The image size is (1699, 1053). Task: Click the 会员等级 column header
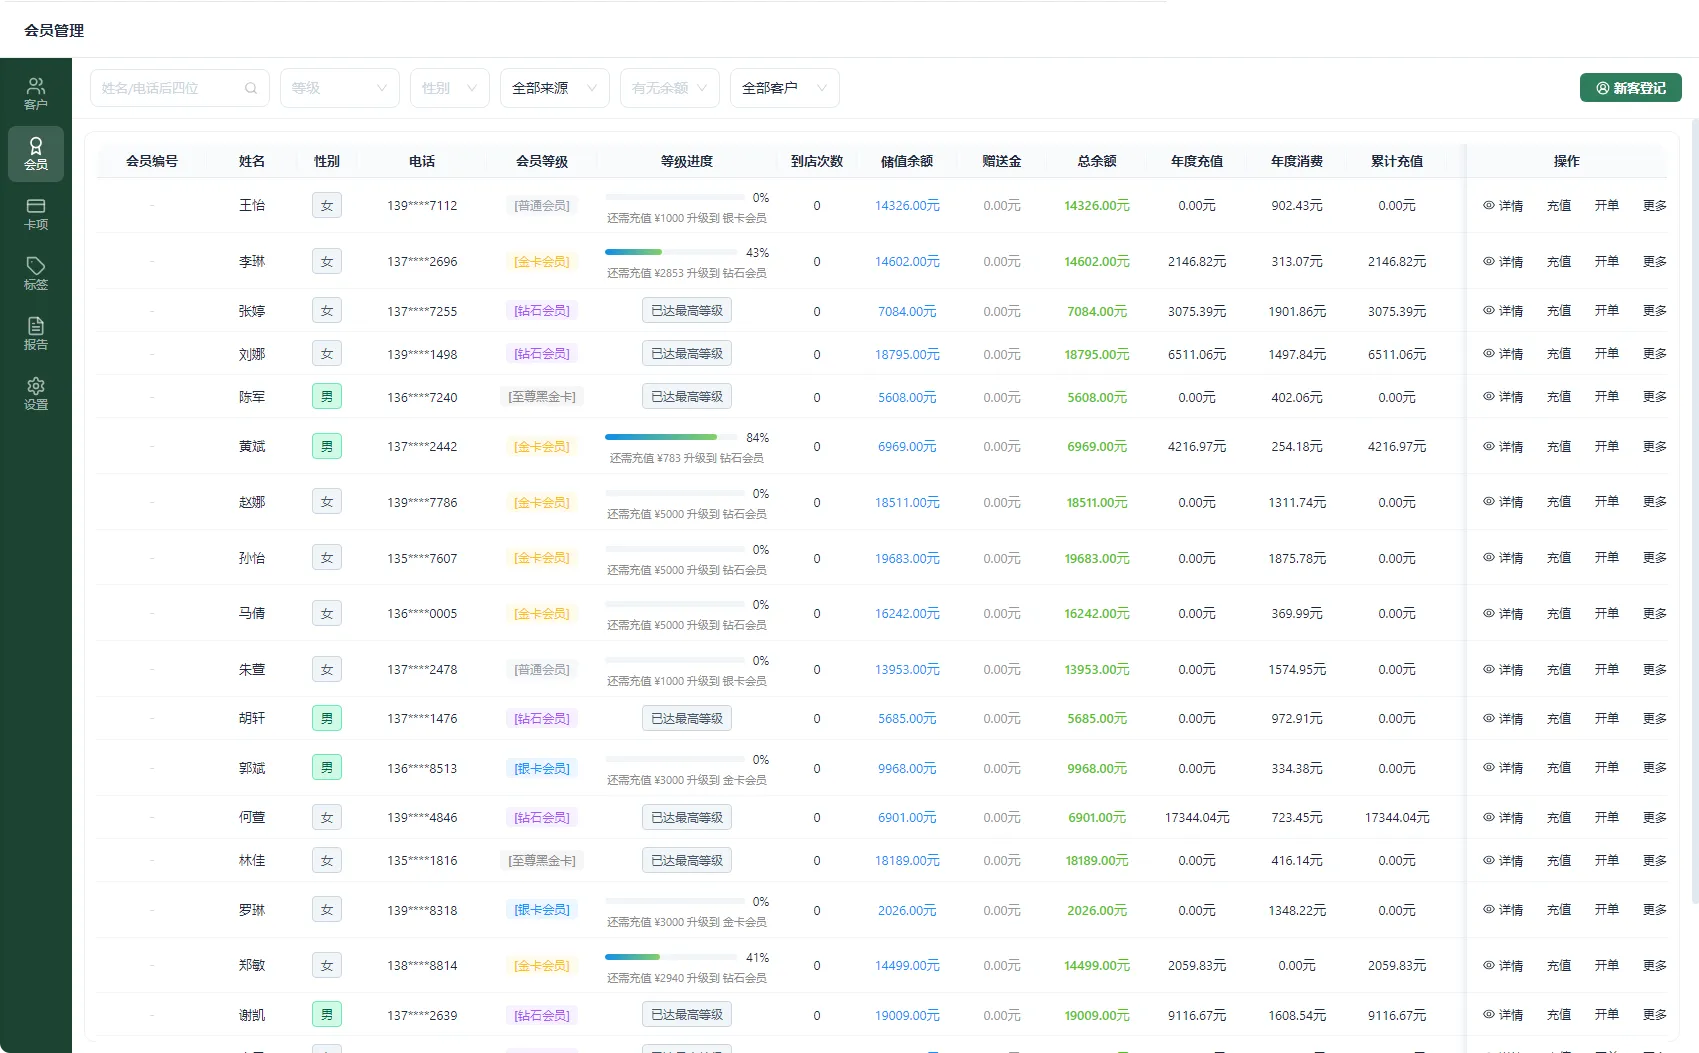tap(542, 161)
